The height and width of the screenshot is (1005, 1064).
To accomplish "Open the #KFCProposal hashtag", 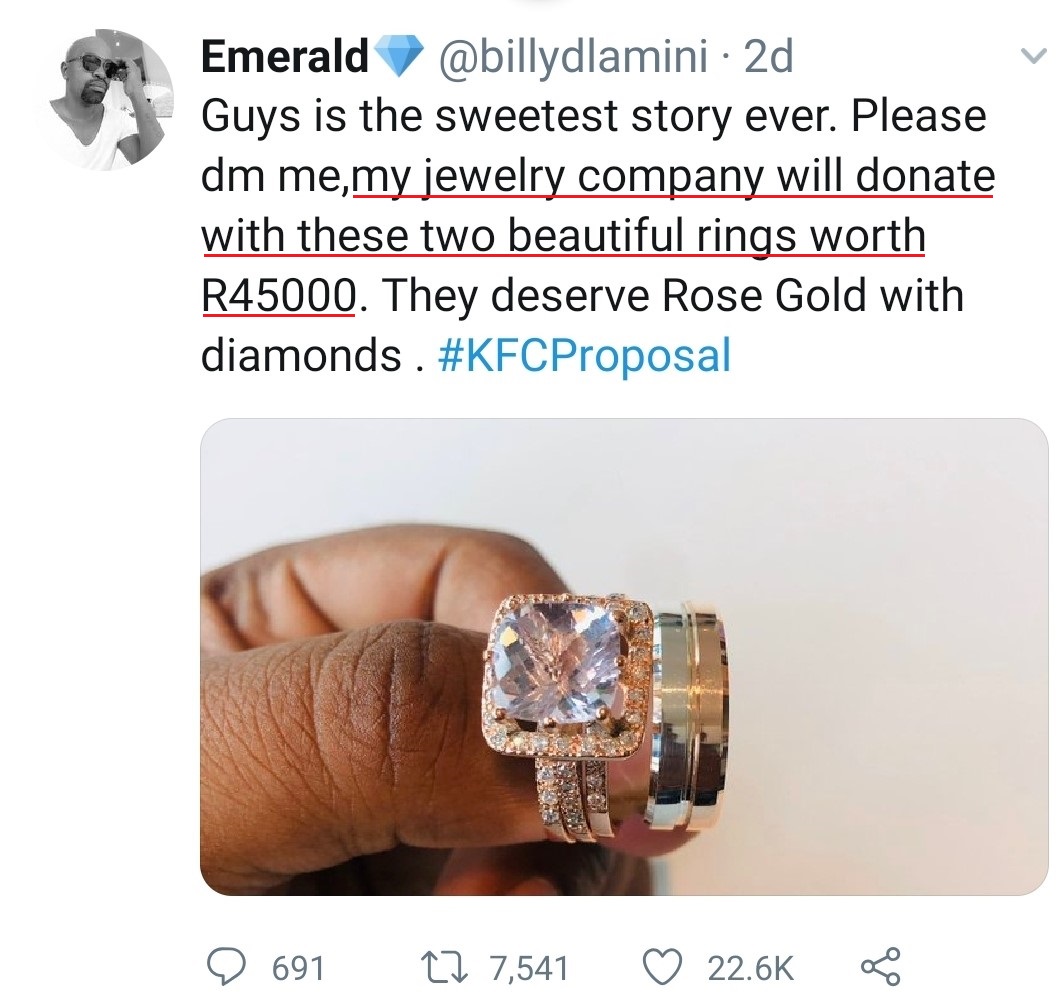I will point(585,355).
